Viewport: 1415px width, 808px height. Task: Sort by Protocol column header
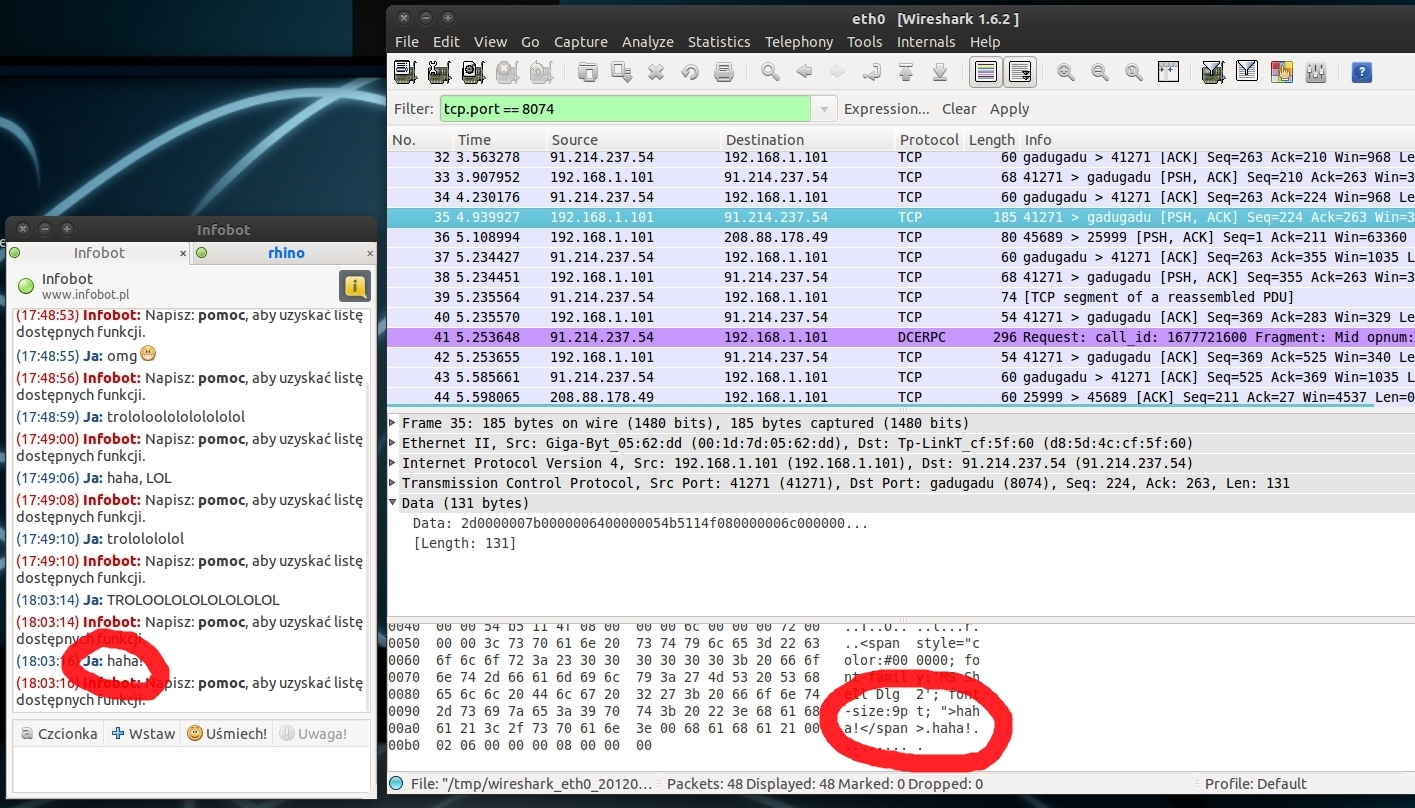click(928, 140)
